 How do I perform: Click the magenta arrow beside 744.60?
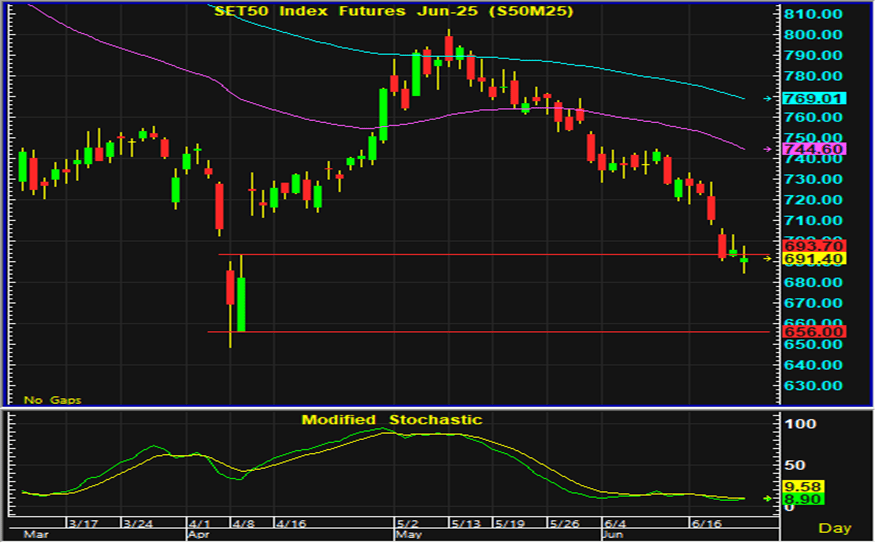tap(767, 149)
